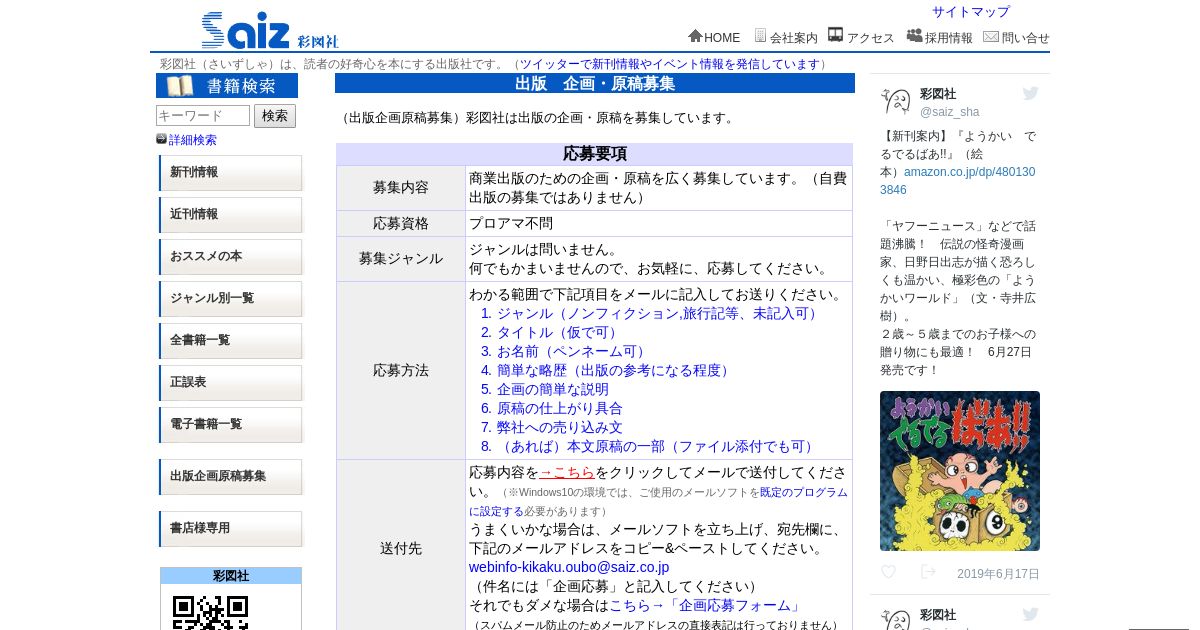
Task: Click the アクセス train icon
Action: point(836,35)
